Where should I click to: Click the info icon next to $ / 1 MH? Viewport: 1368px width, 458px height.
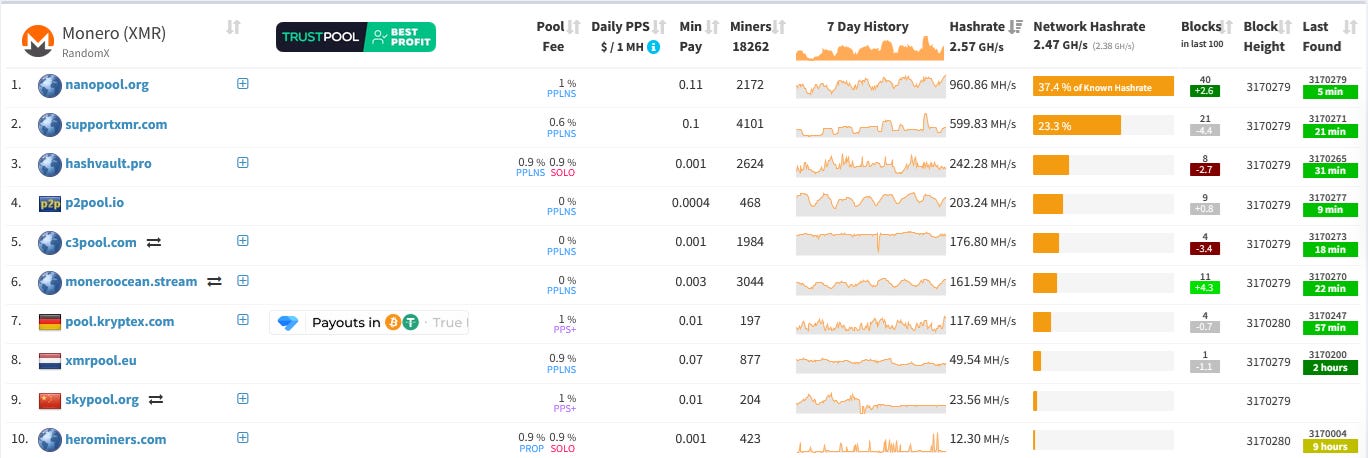pyautogui.click(x=654, y=46)
